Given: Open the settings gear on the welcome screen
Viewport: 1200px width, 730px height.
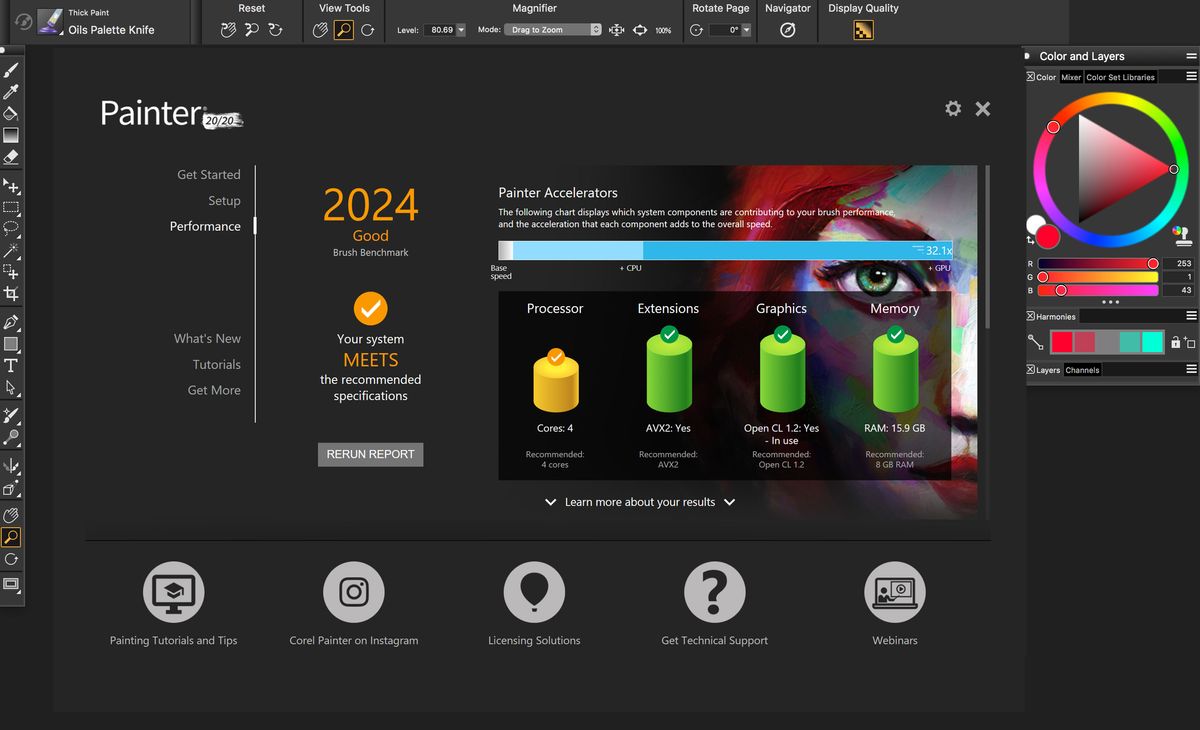Looking at the screenshot, I should point(953,108).
